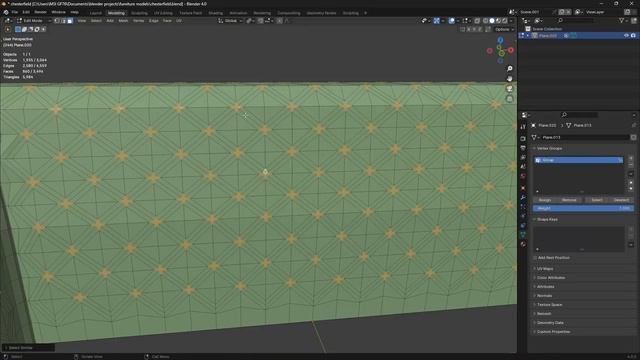This screenshot has width=640, height=360.
Task: Click the Remove vertex group button
Action: [569, 200]
